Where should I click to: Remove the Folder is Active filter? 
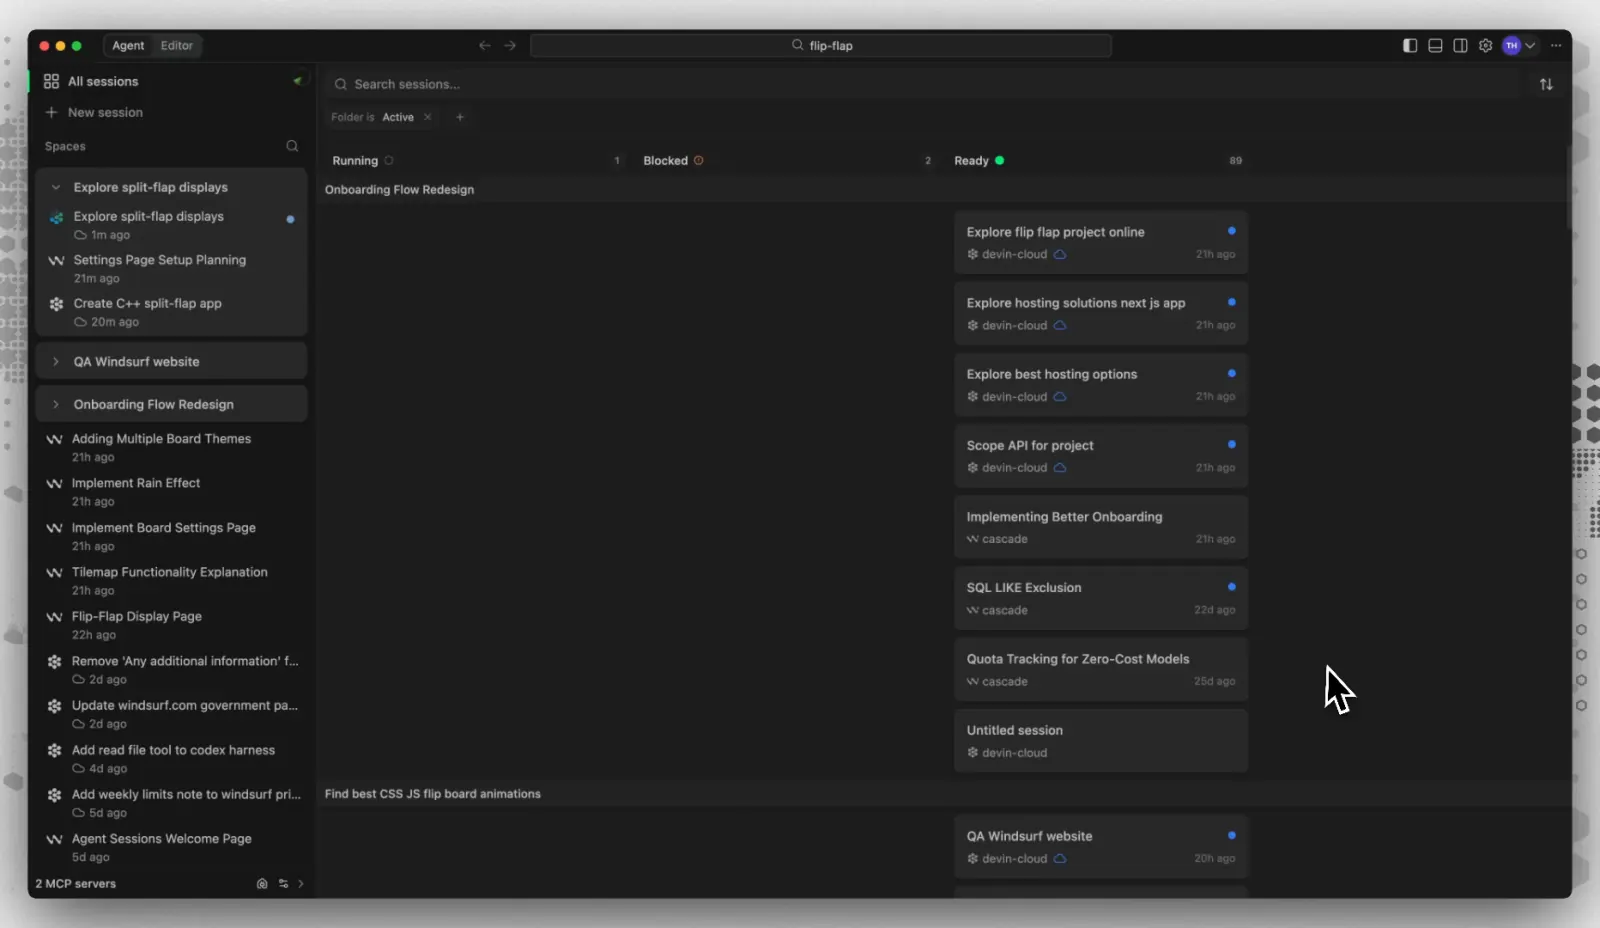pyautogui.click(x=428, y=117)
